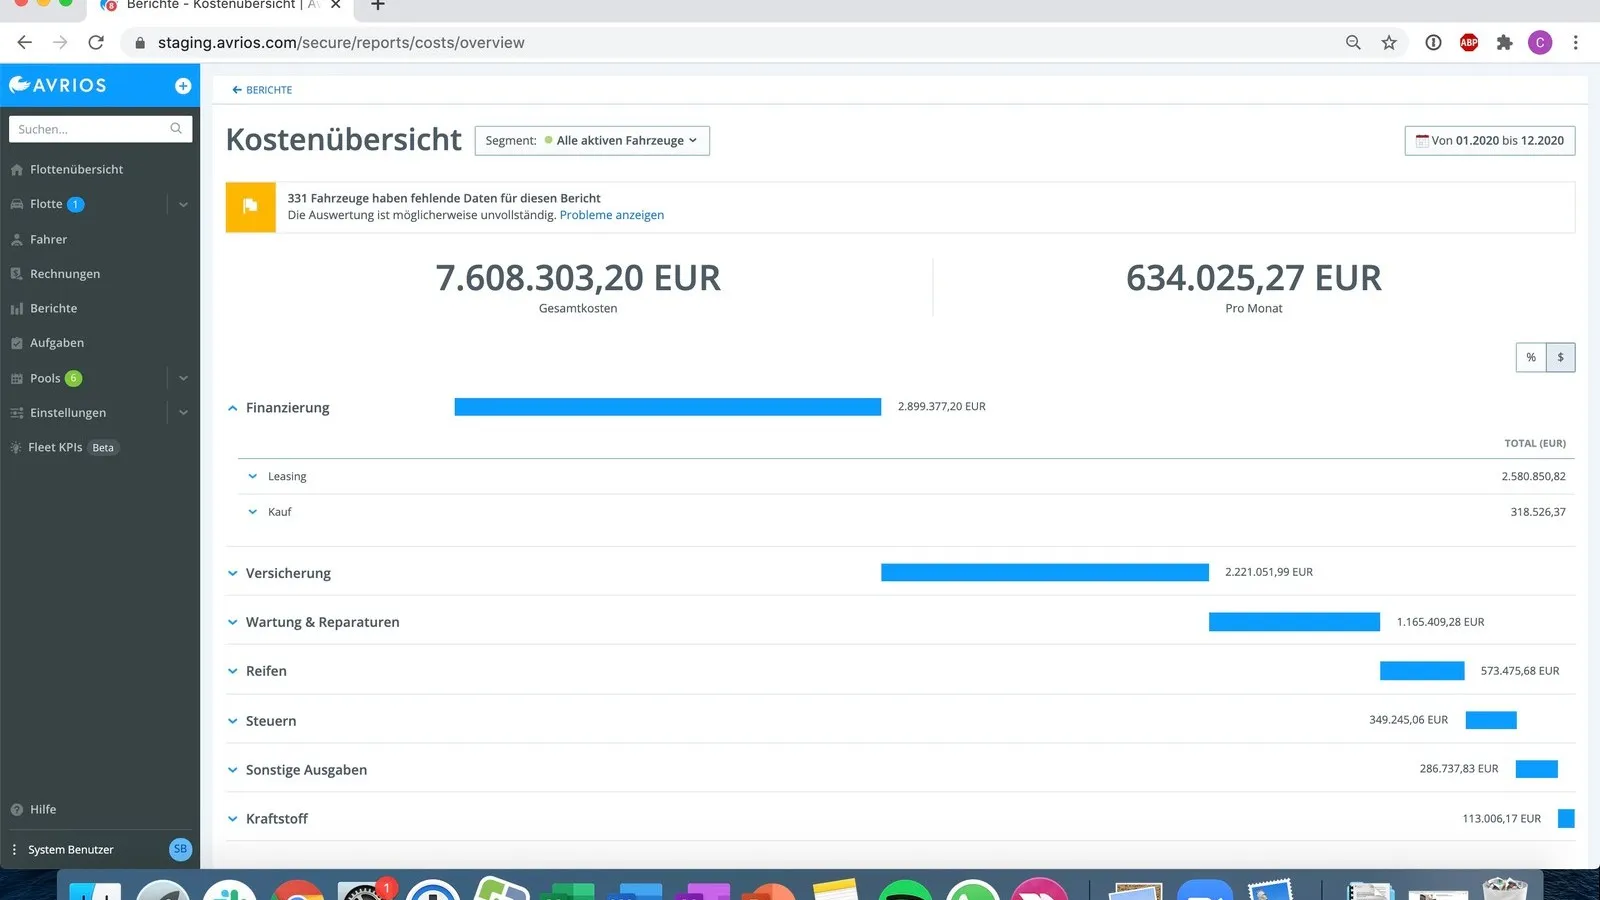
Task: Open the Pools sidebar item
Action: point(46,378)
